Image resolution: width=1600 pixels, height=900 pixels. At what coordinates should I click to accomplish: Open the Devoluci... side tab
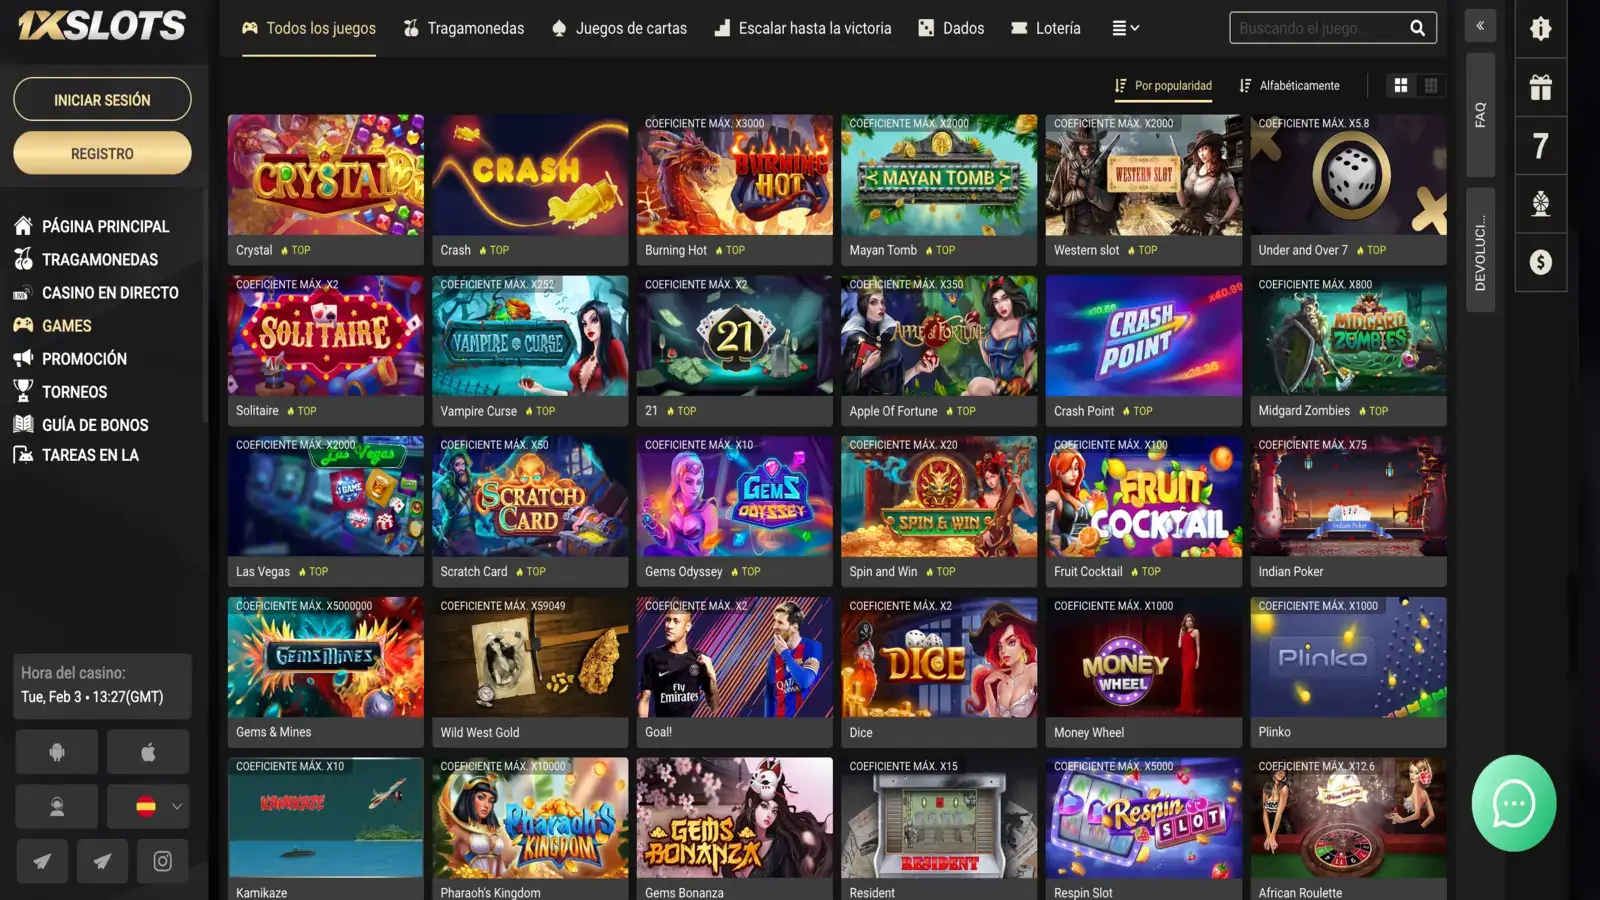pos(1480,250)
